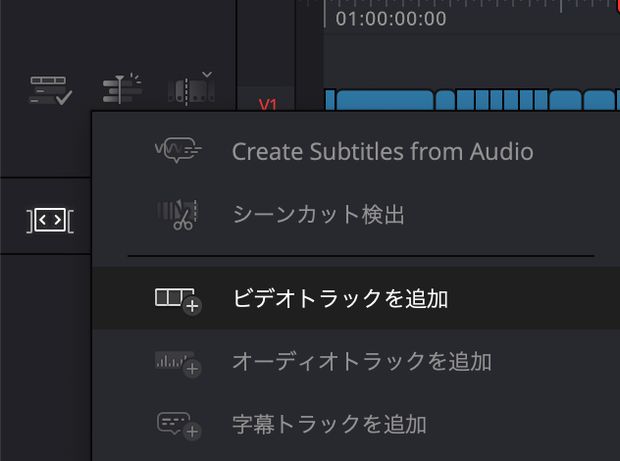The image size is (620, 461).
Task: Select the long blue clip in V1
Action: click(x=385, y=100)
